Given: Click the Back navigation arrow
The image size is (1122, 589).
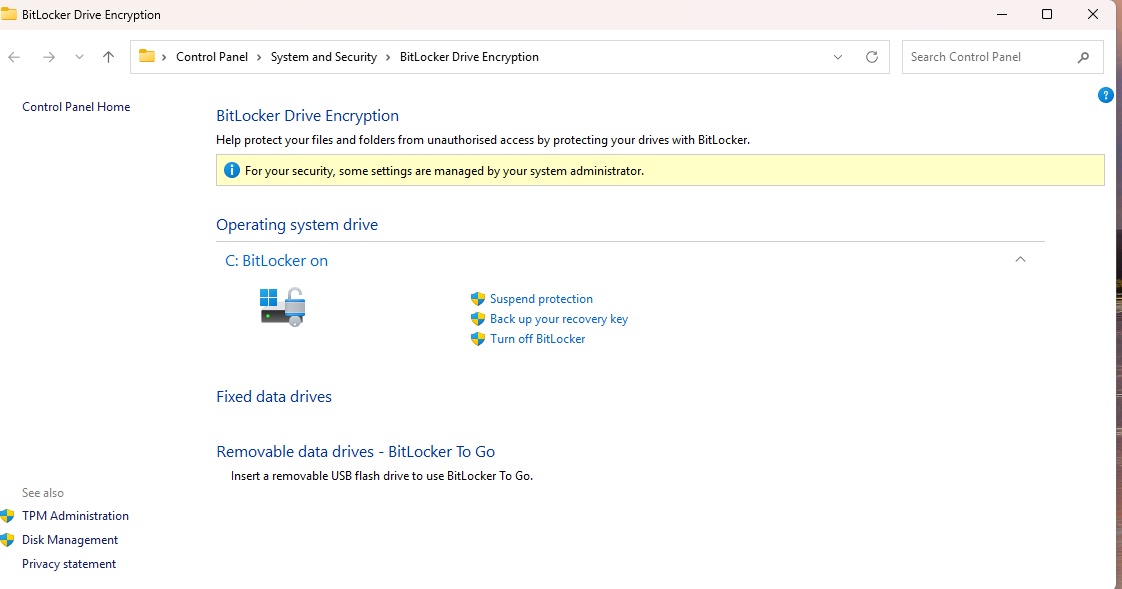Looking at the screenshot, I should click(x=14, y=57).
